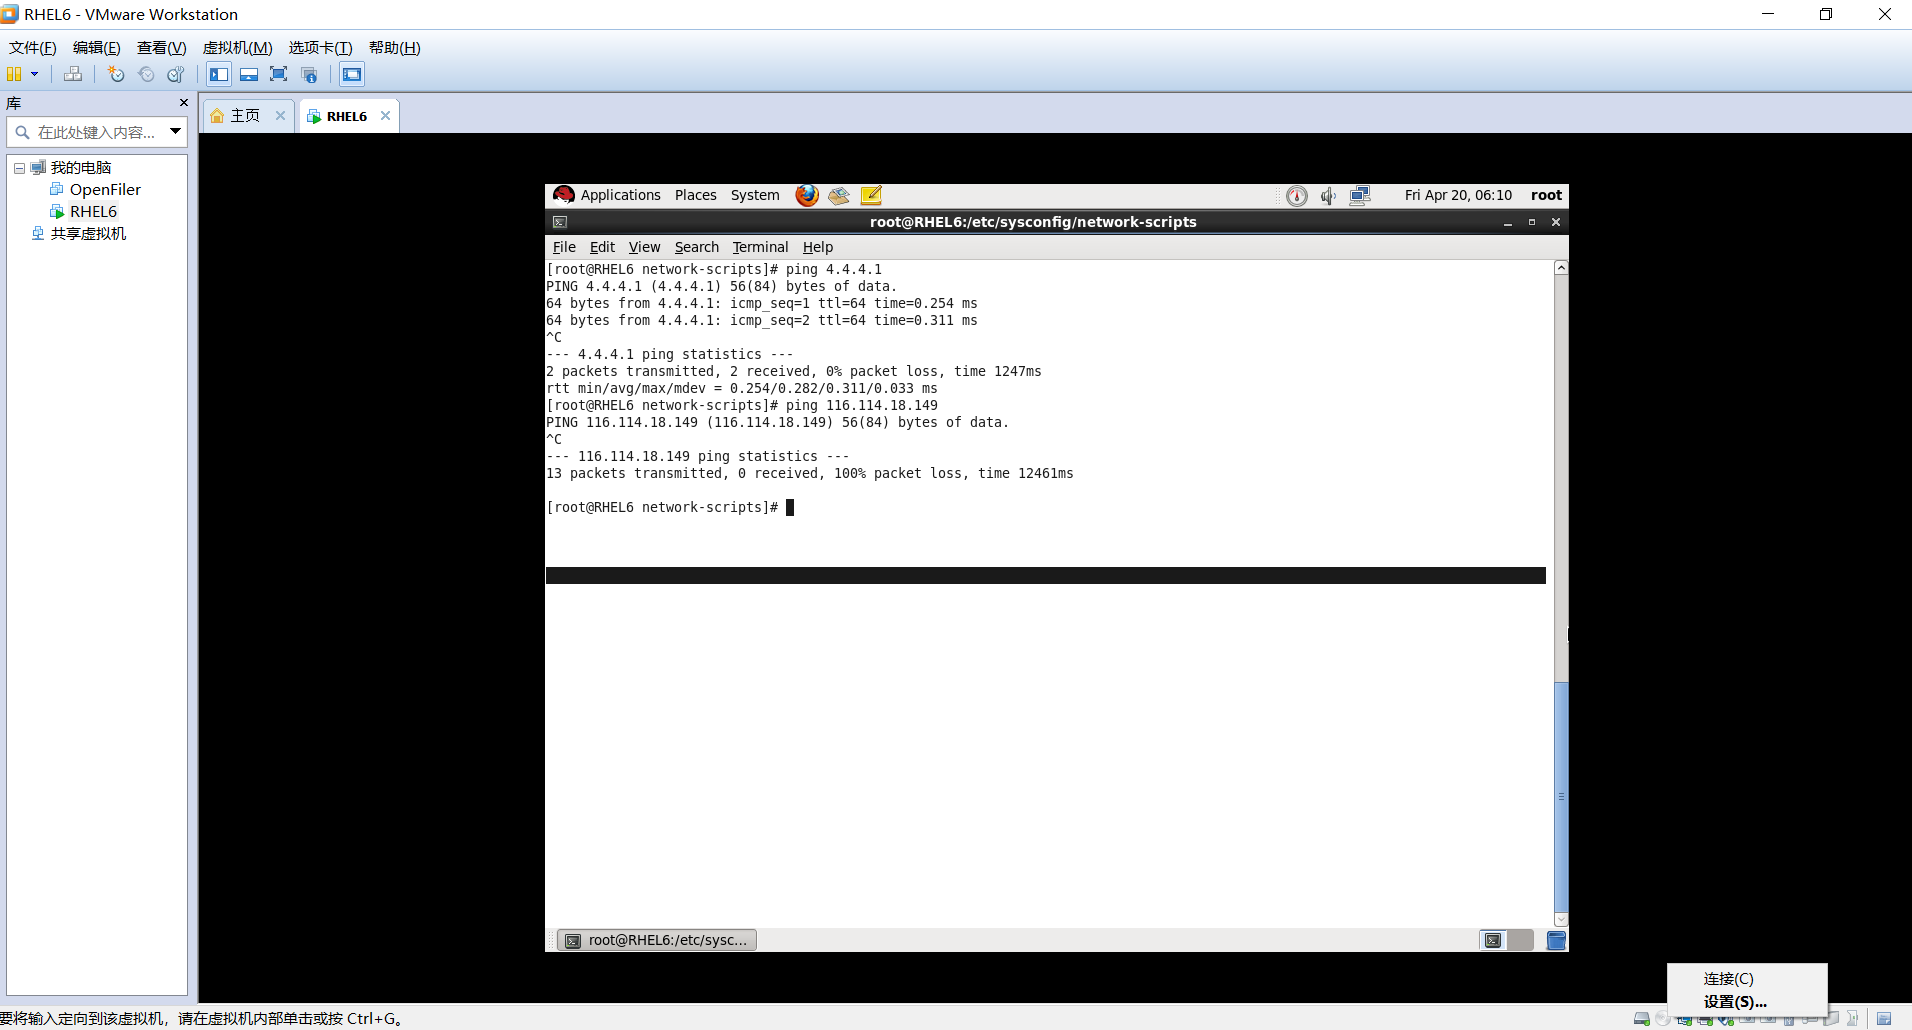Click the terminal scrollbar down arrow
1912x1030 pixels.
point(1561,919)
